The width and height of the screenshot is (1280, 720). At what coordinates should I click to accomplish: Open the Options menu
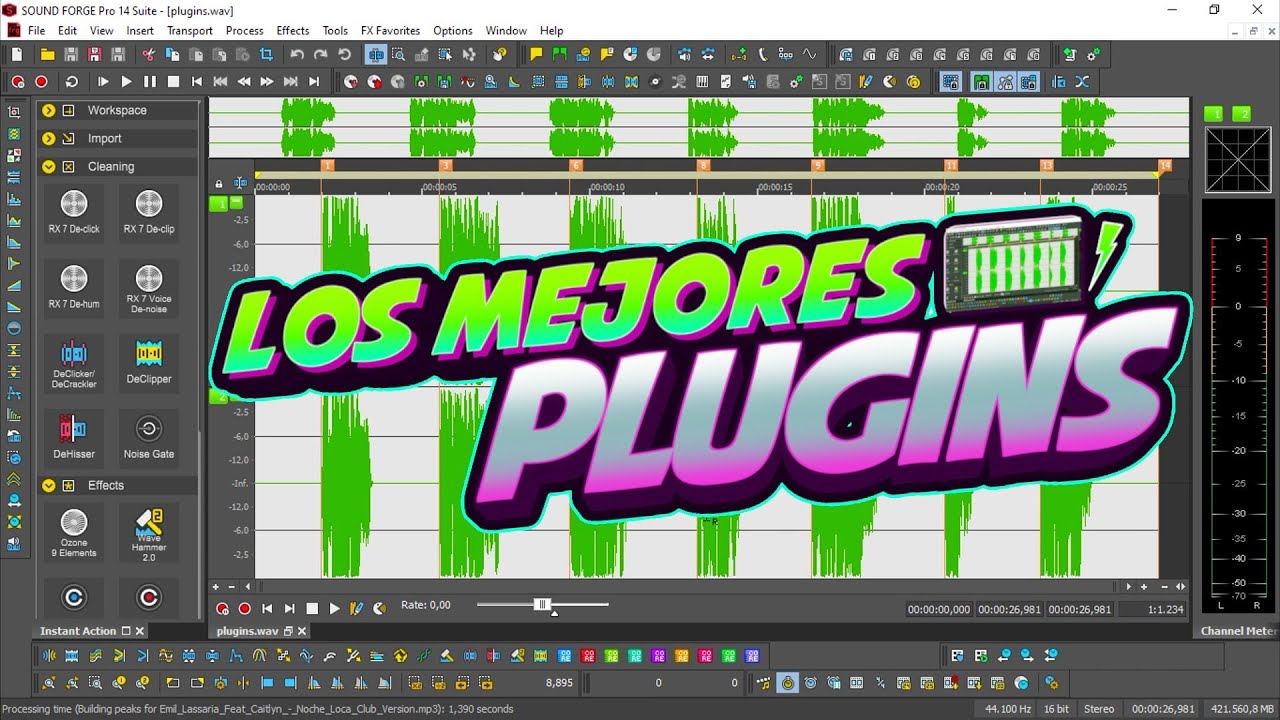(453, 30)
